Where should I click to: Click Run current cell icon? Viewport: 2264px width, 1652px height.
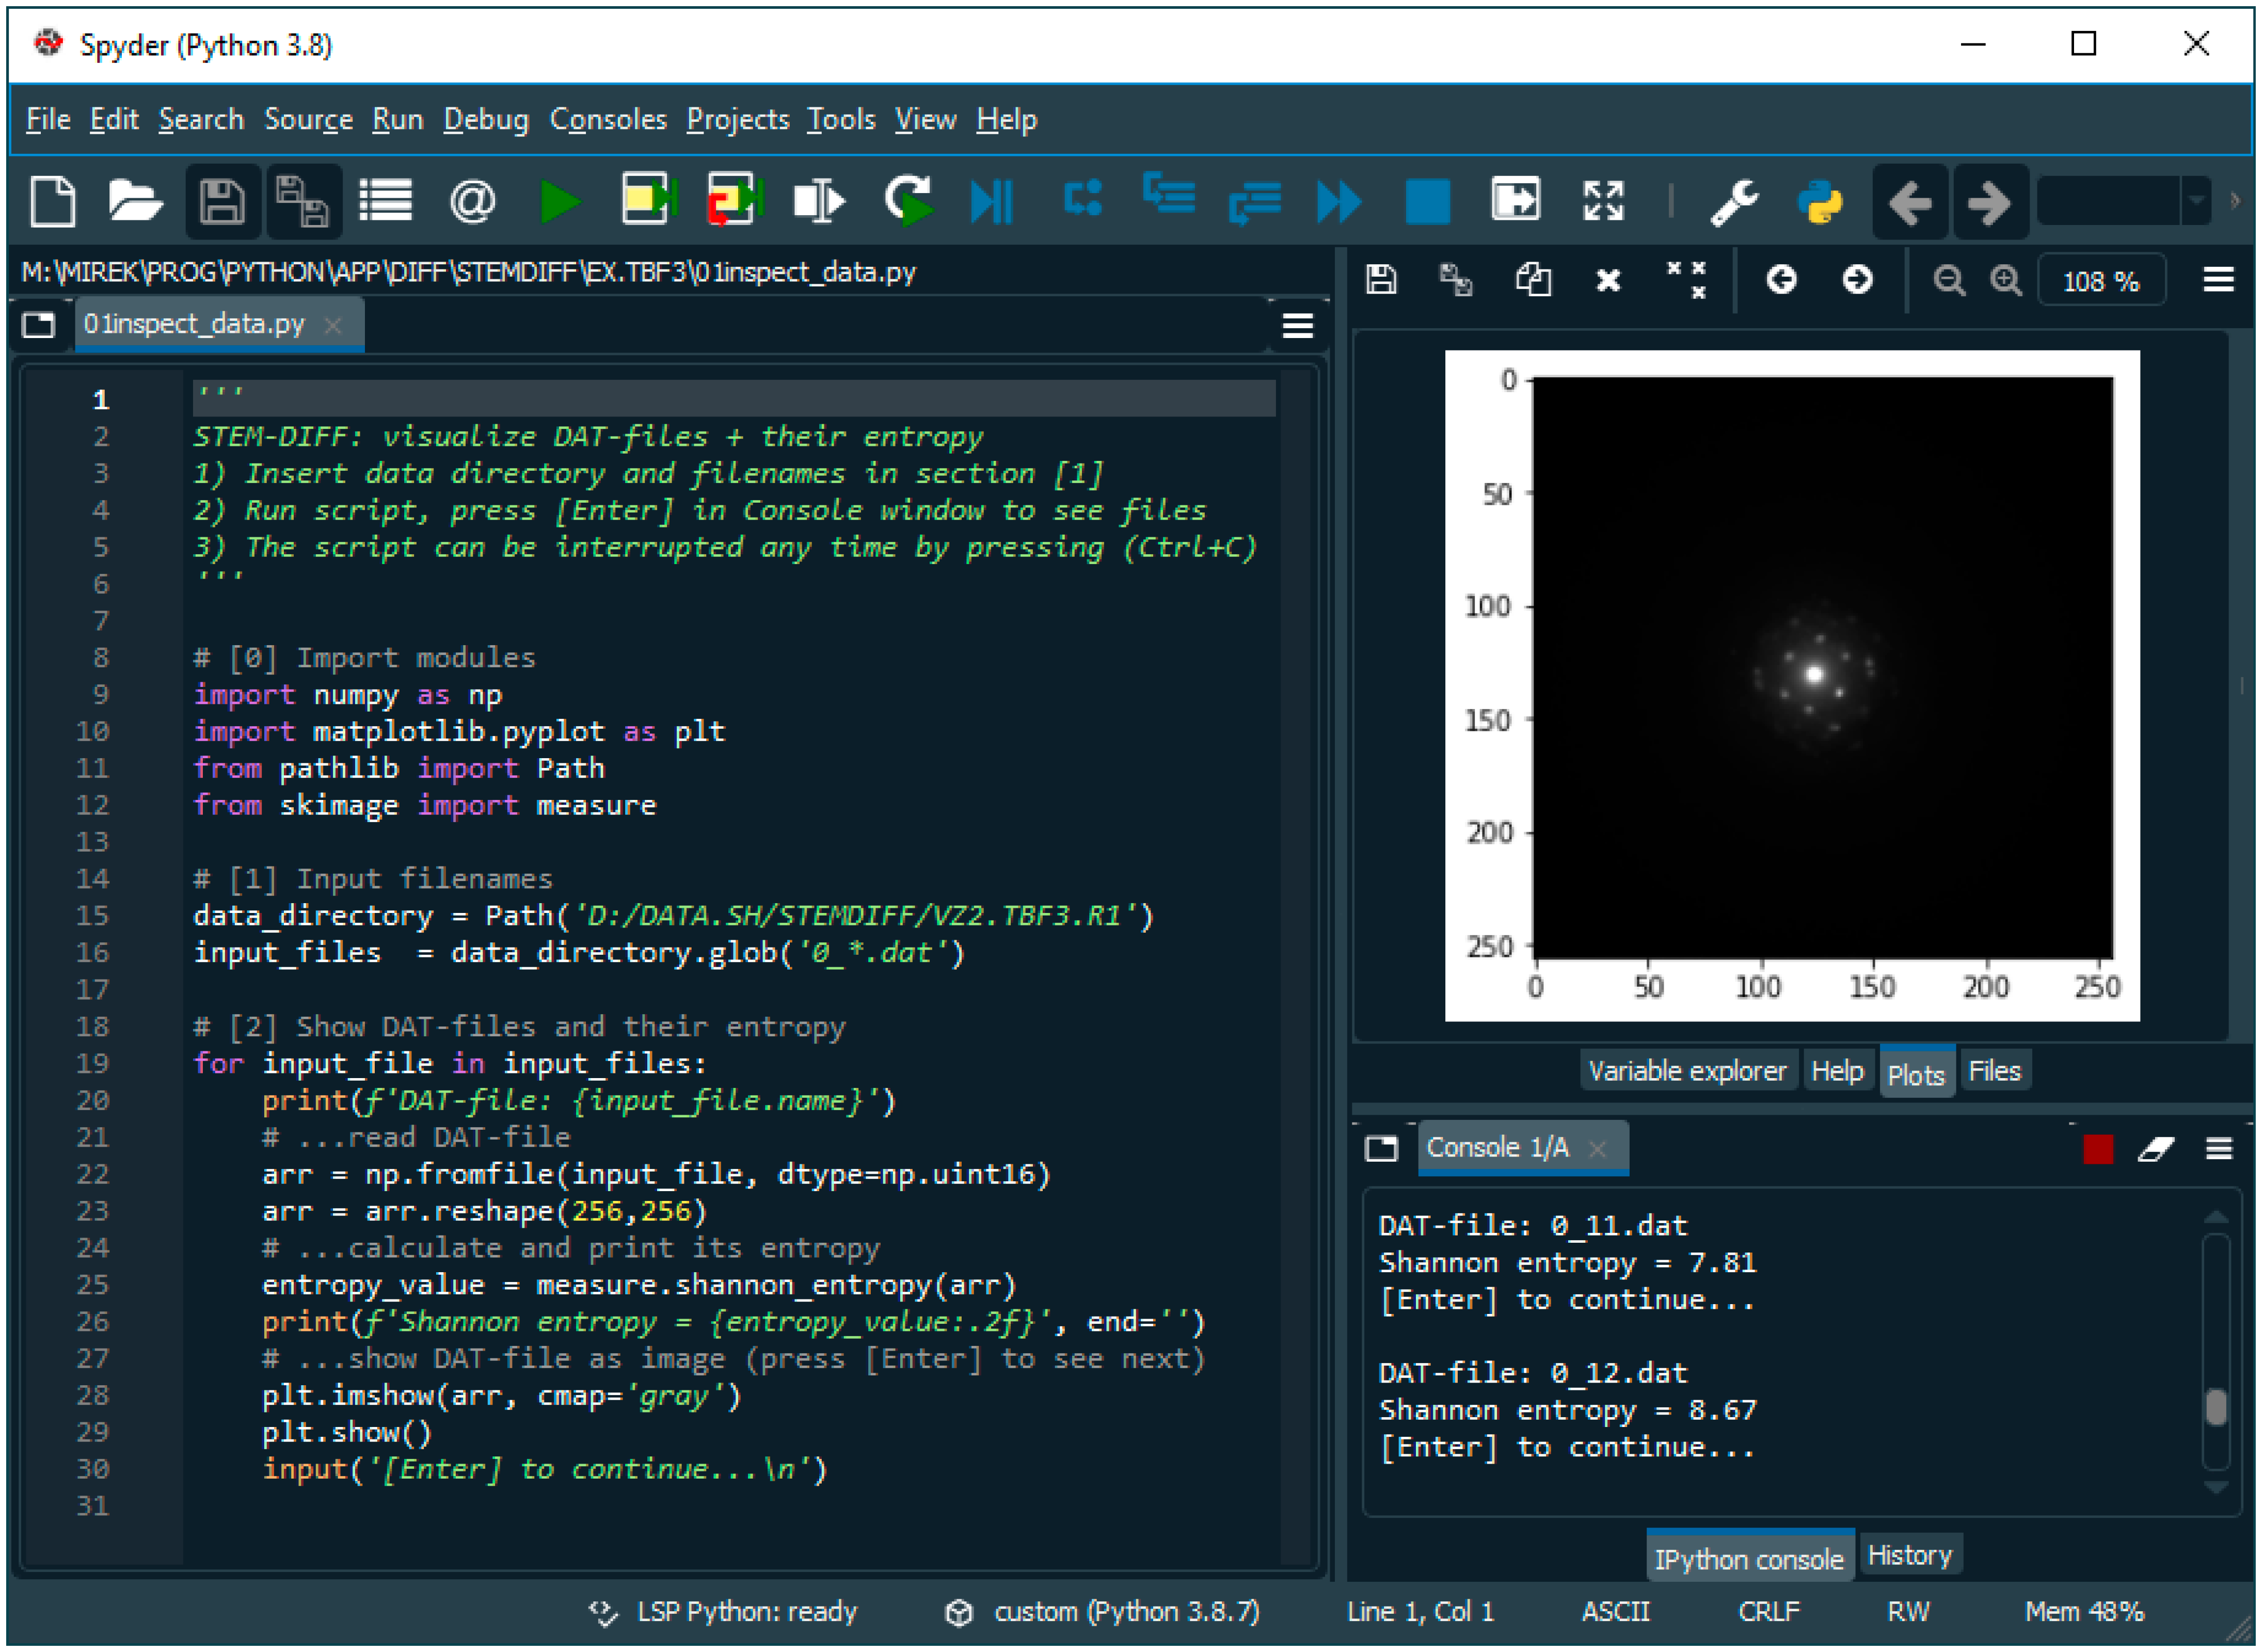click(648, 200)
